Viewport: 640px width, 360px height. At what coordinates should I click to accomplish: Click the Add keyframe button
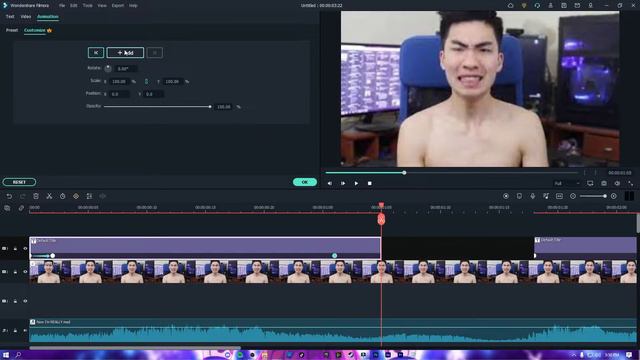(125, 53)
